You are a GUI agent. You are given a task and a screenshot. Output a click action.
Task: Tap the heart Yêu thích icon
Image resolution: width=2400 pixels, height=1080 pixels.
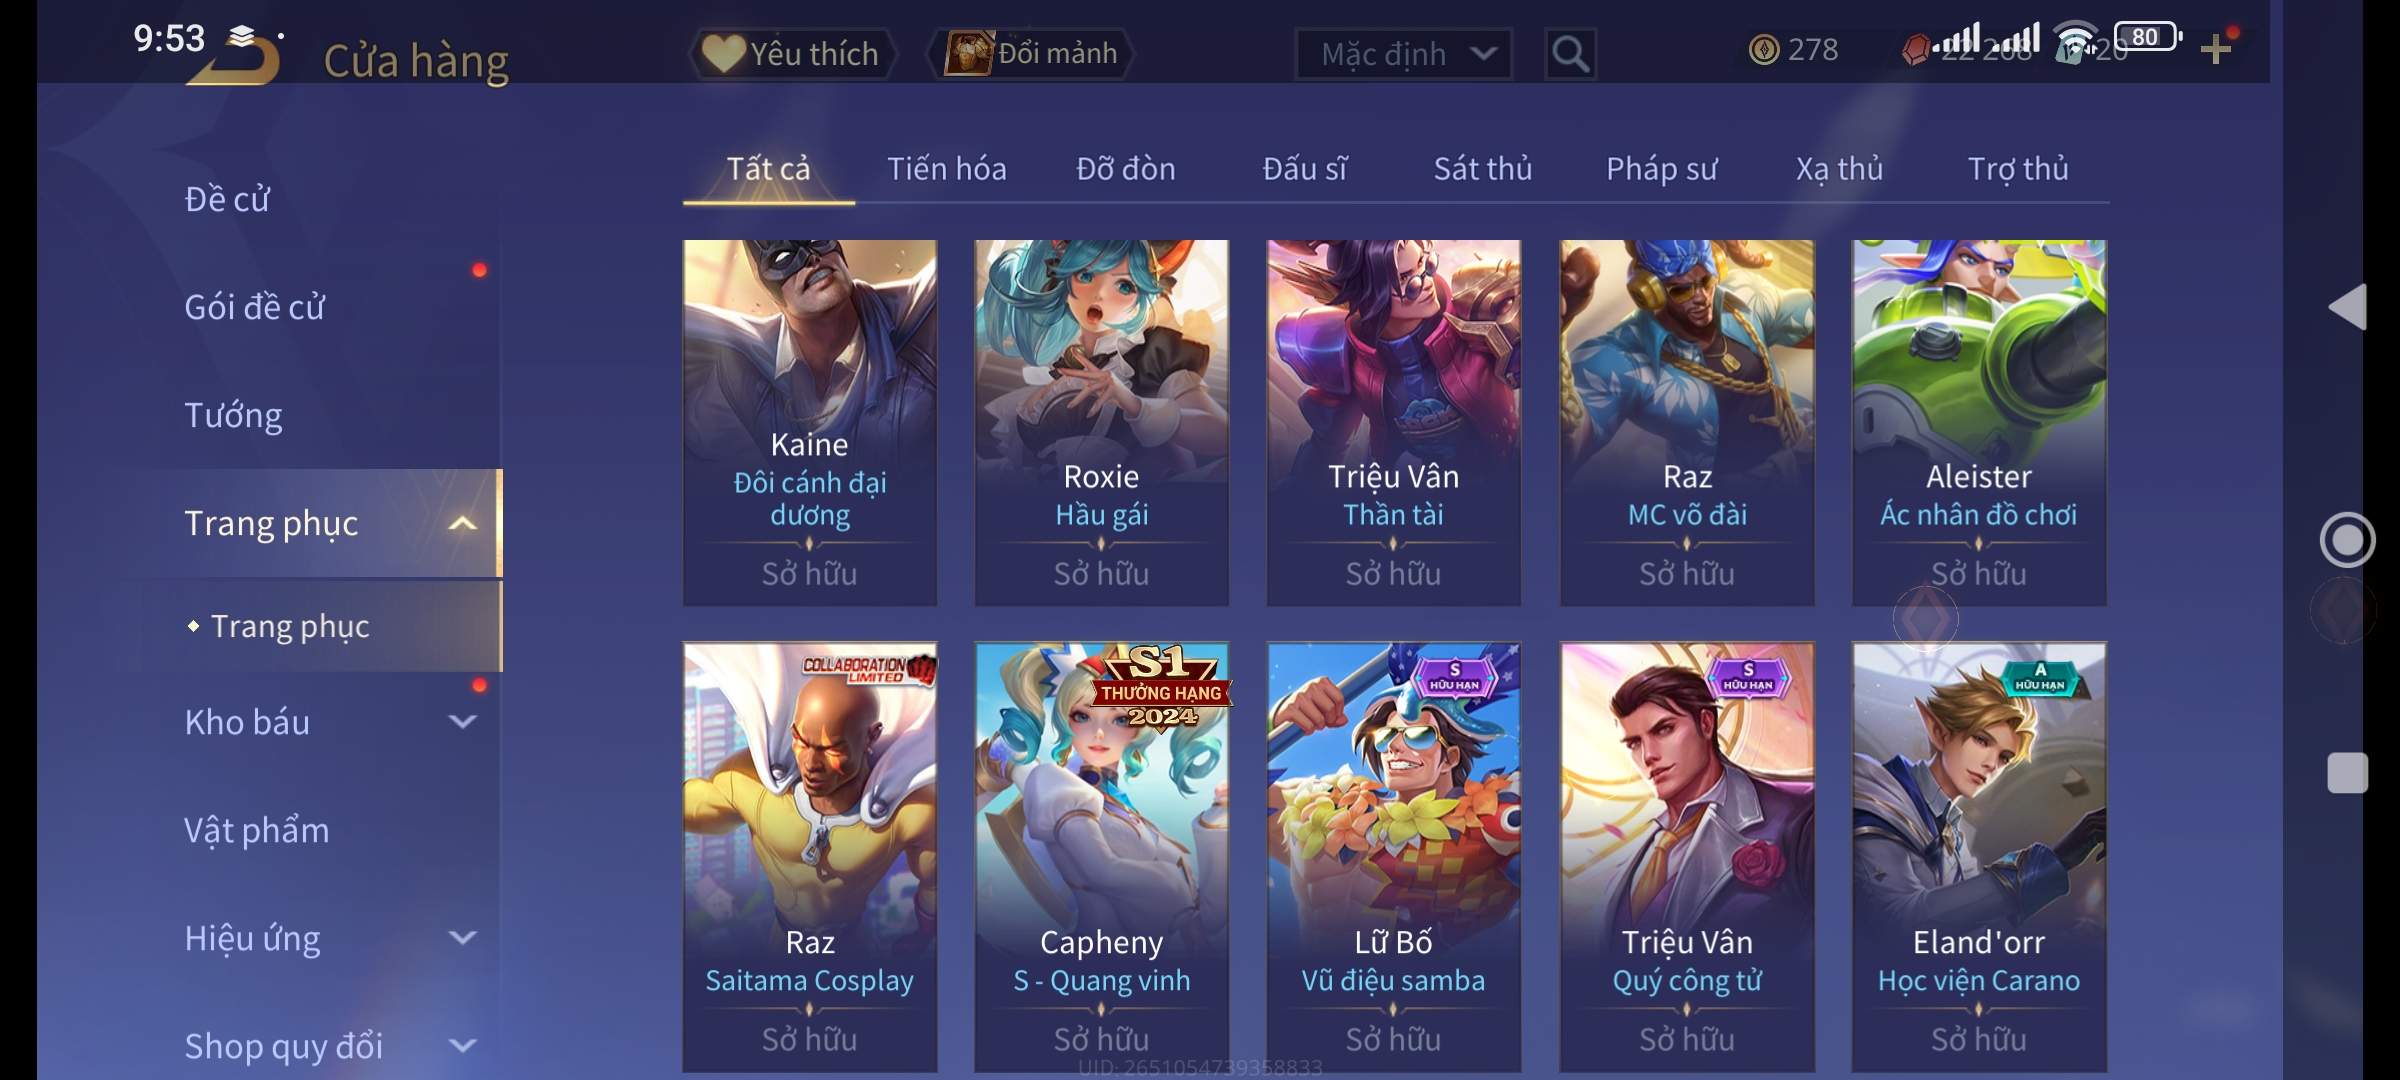pos(723,53)
